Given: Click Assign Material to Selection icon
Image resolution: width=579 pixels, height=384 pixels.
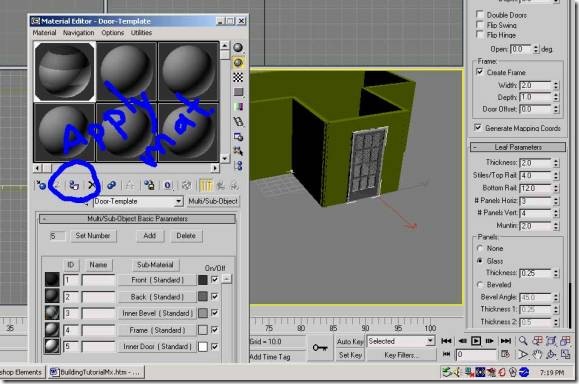Looking at the screenshot, I should click(74, 185).
